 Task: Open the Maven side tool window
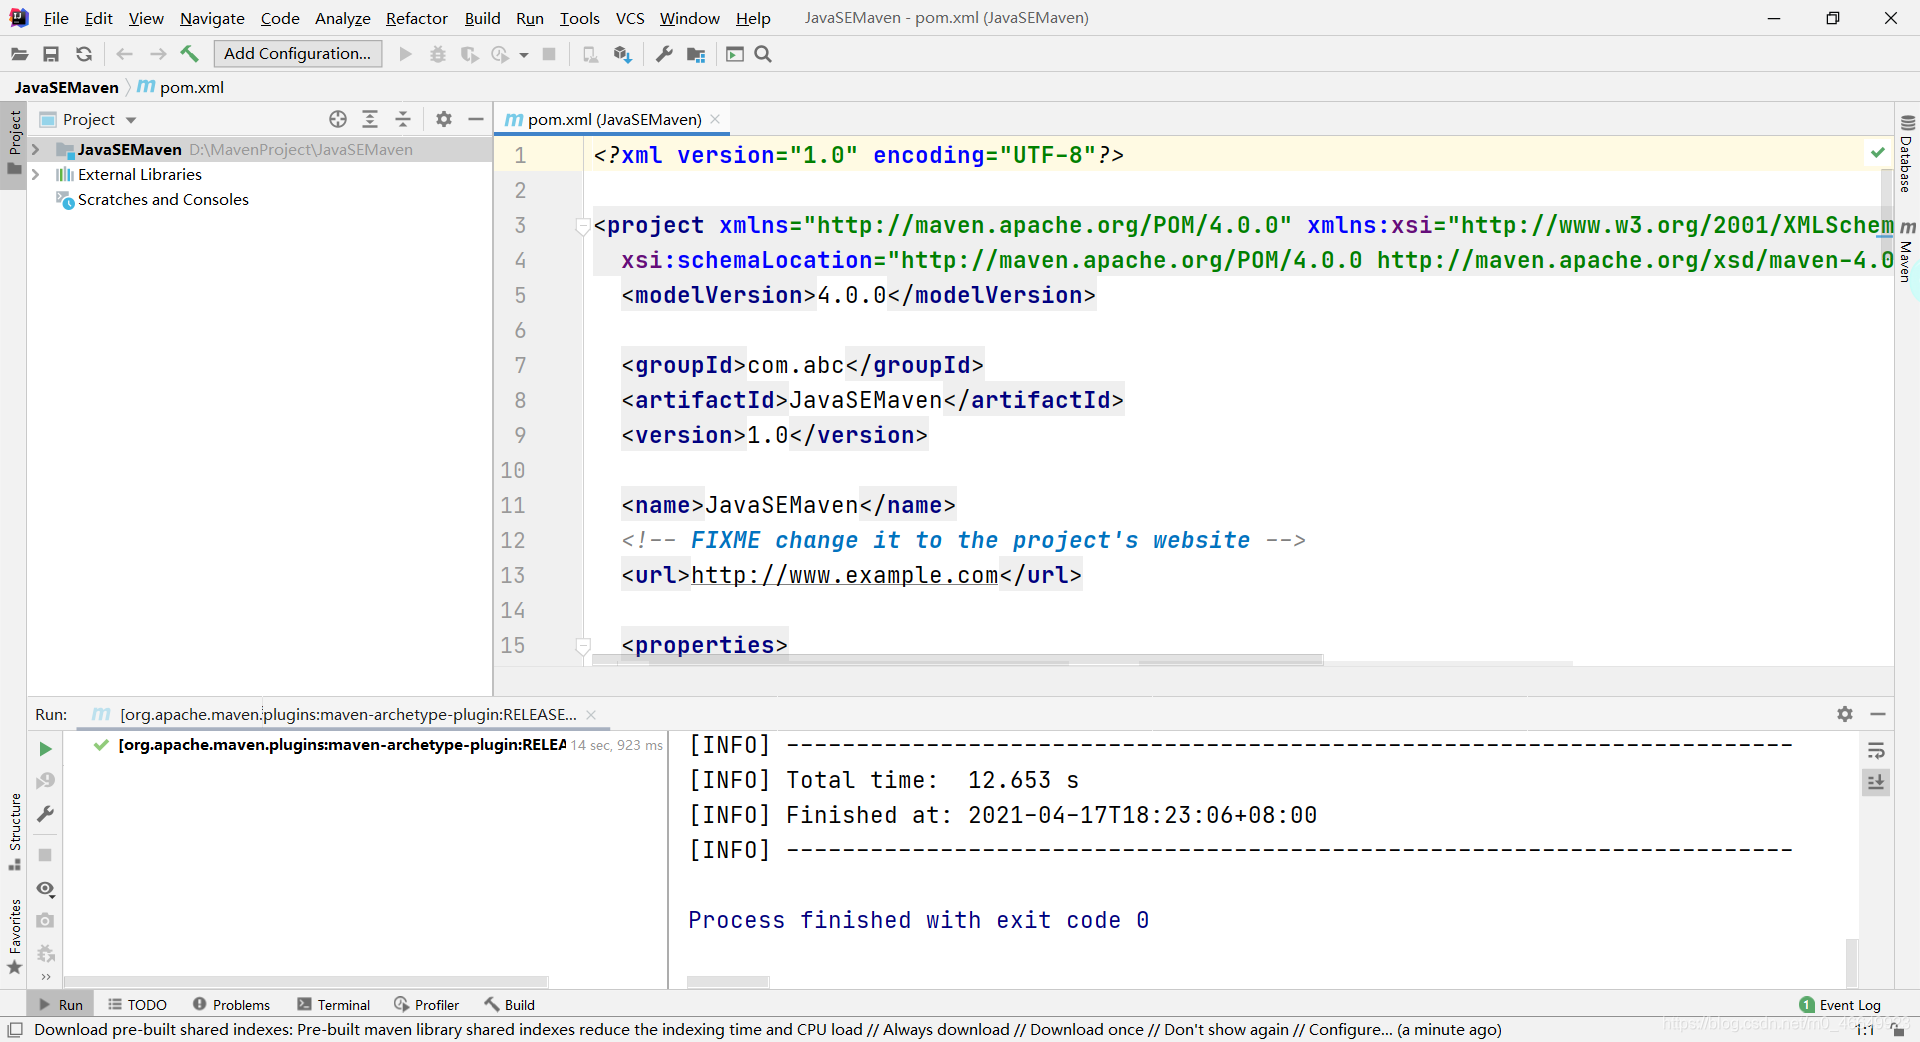[x=1907, y=250]
